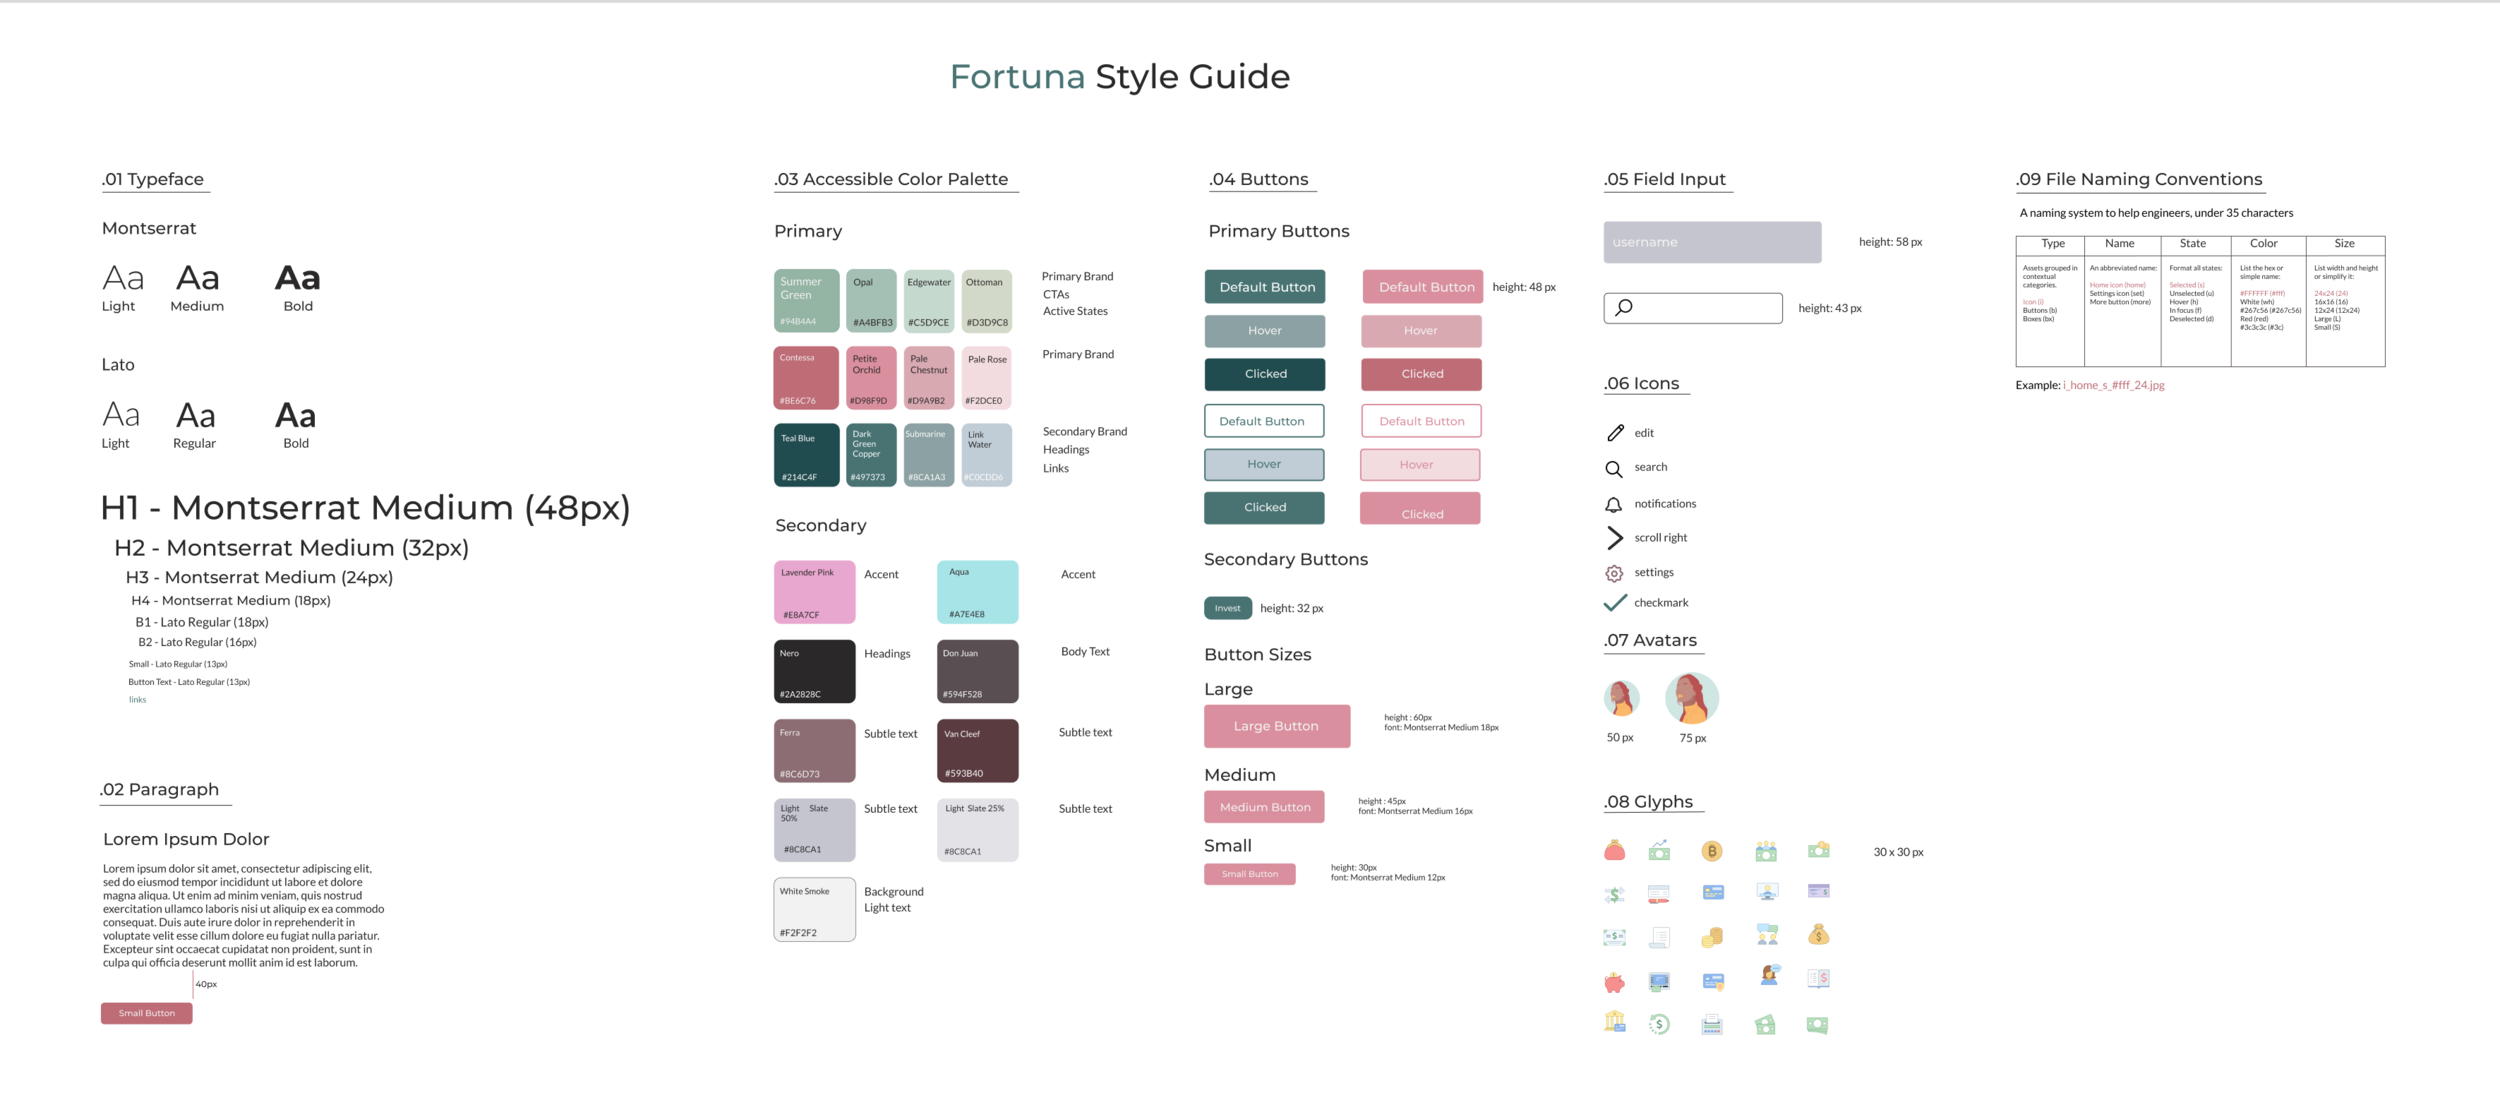Click the Small Button under Button Sizes

pyautogui.click(x=1250, y=874)
